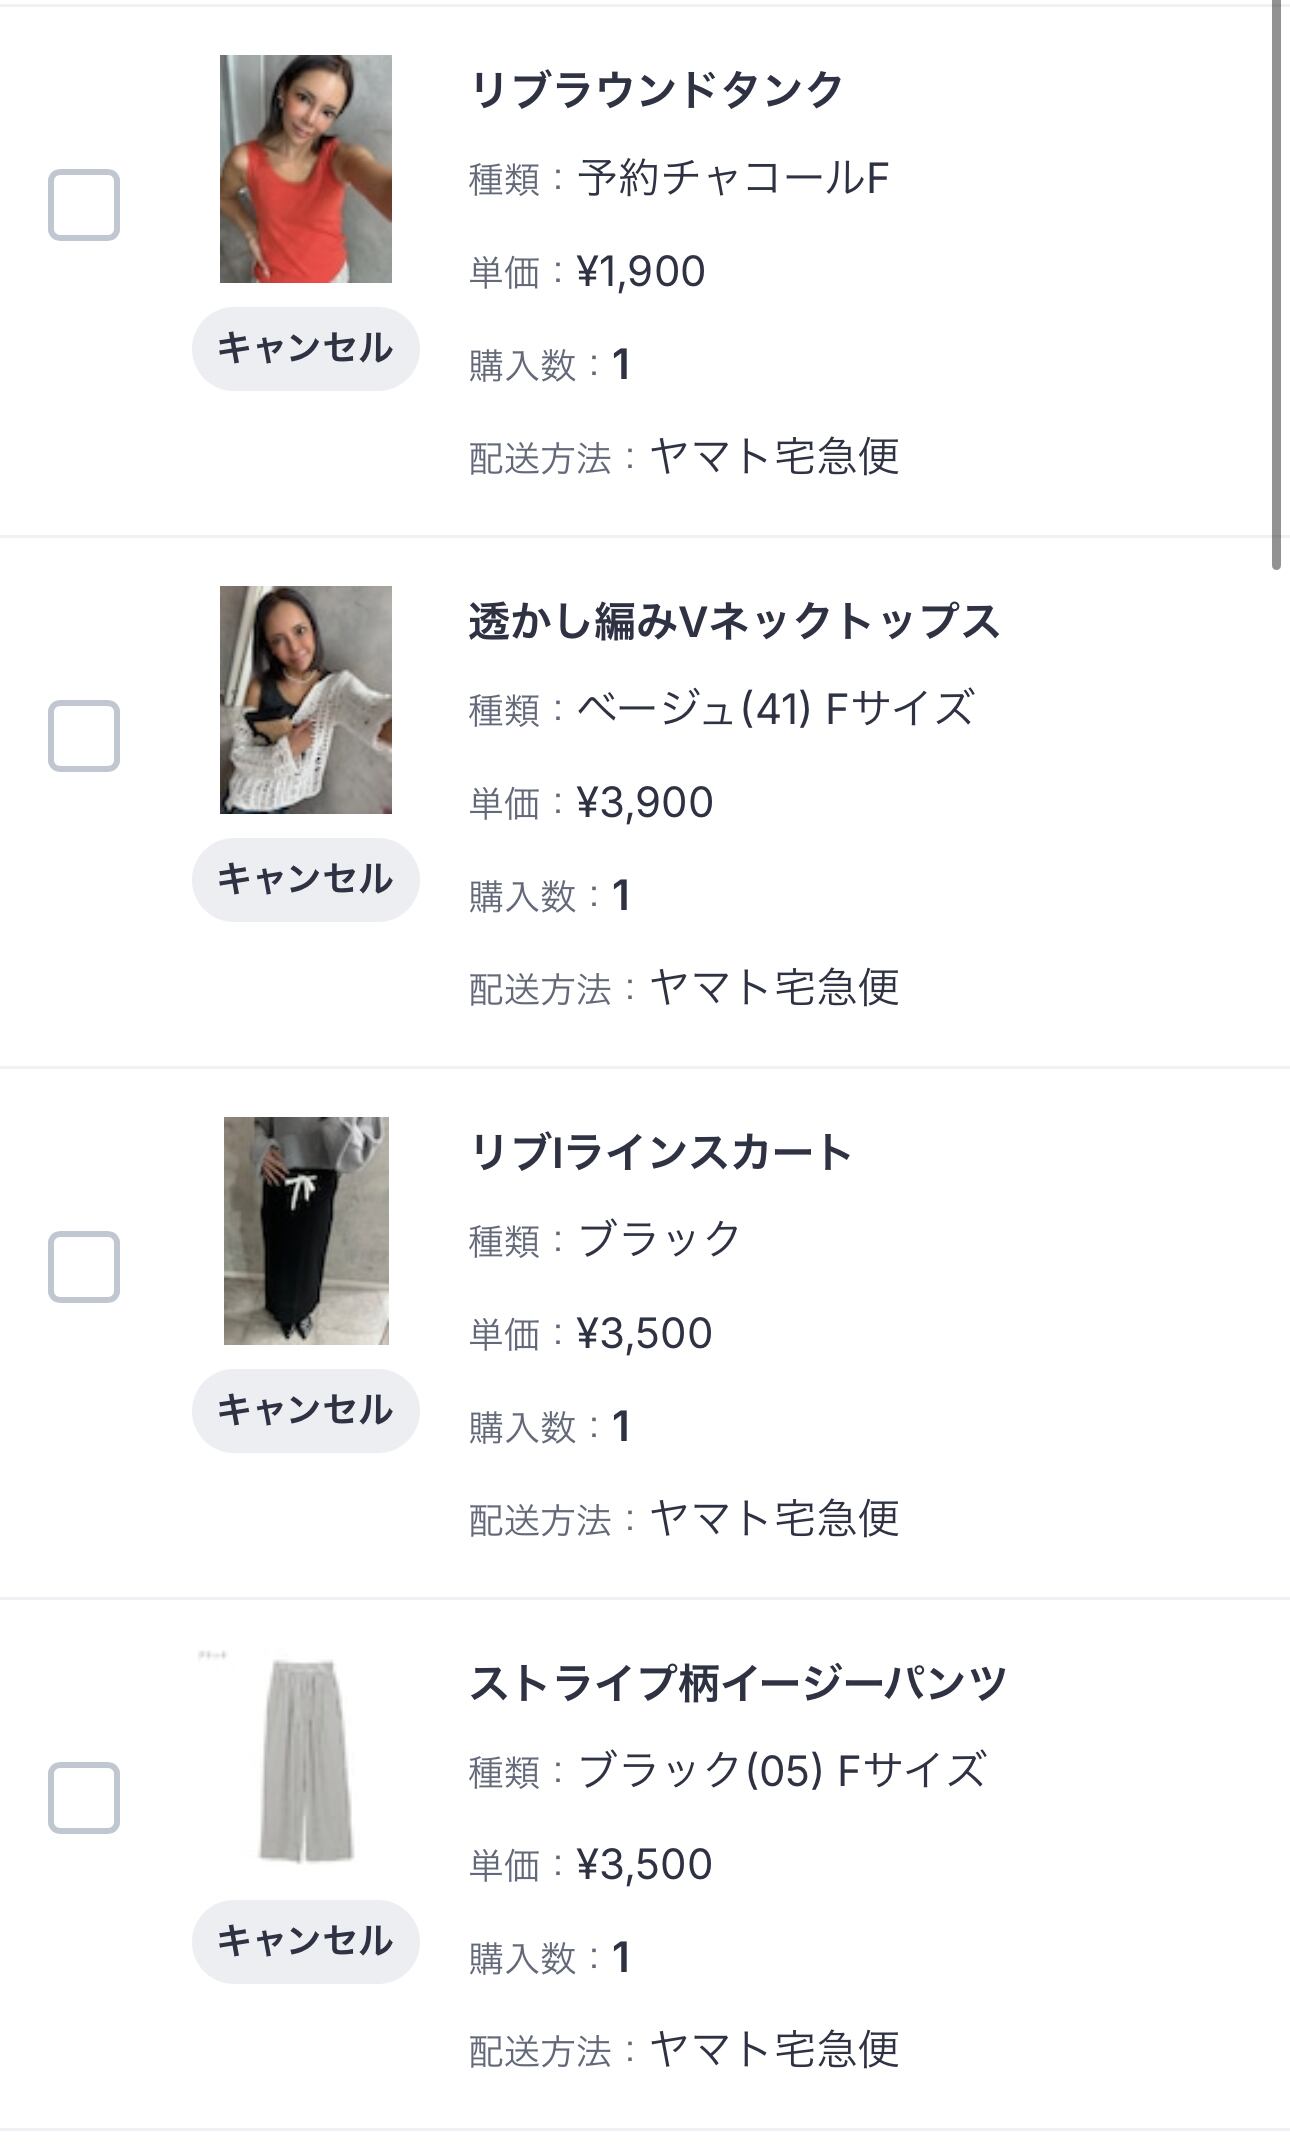View the striped gray pants image
1290x2145 pixels.
[x=306, y=1762]
